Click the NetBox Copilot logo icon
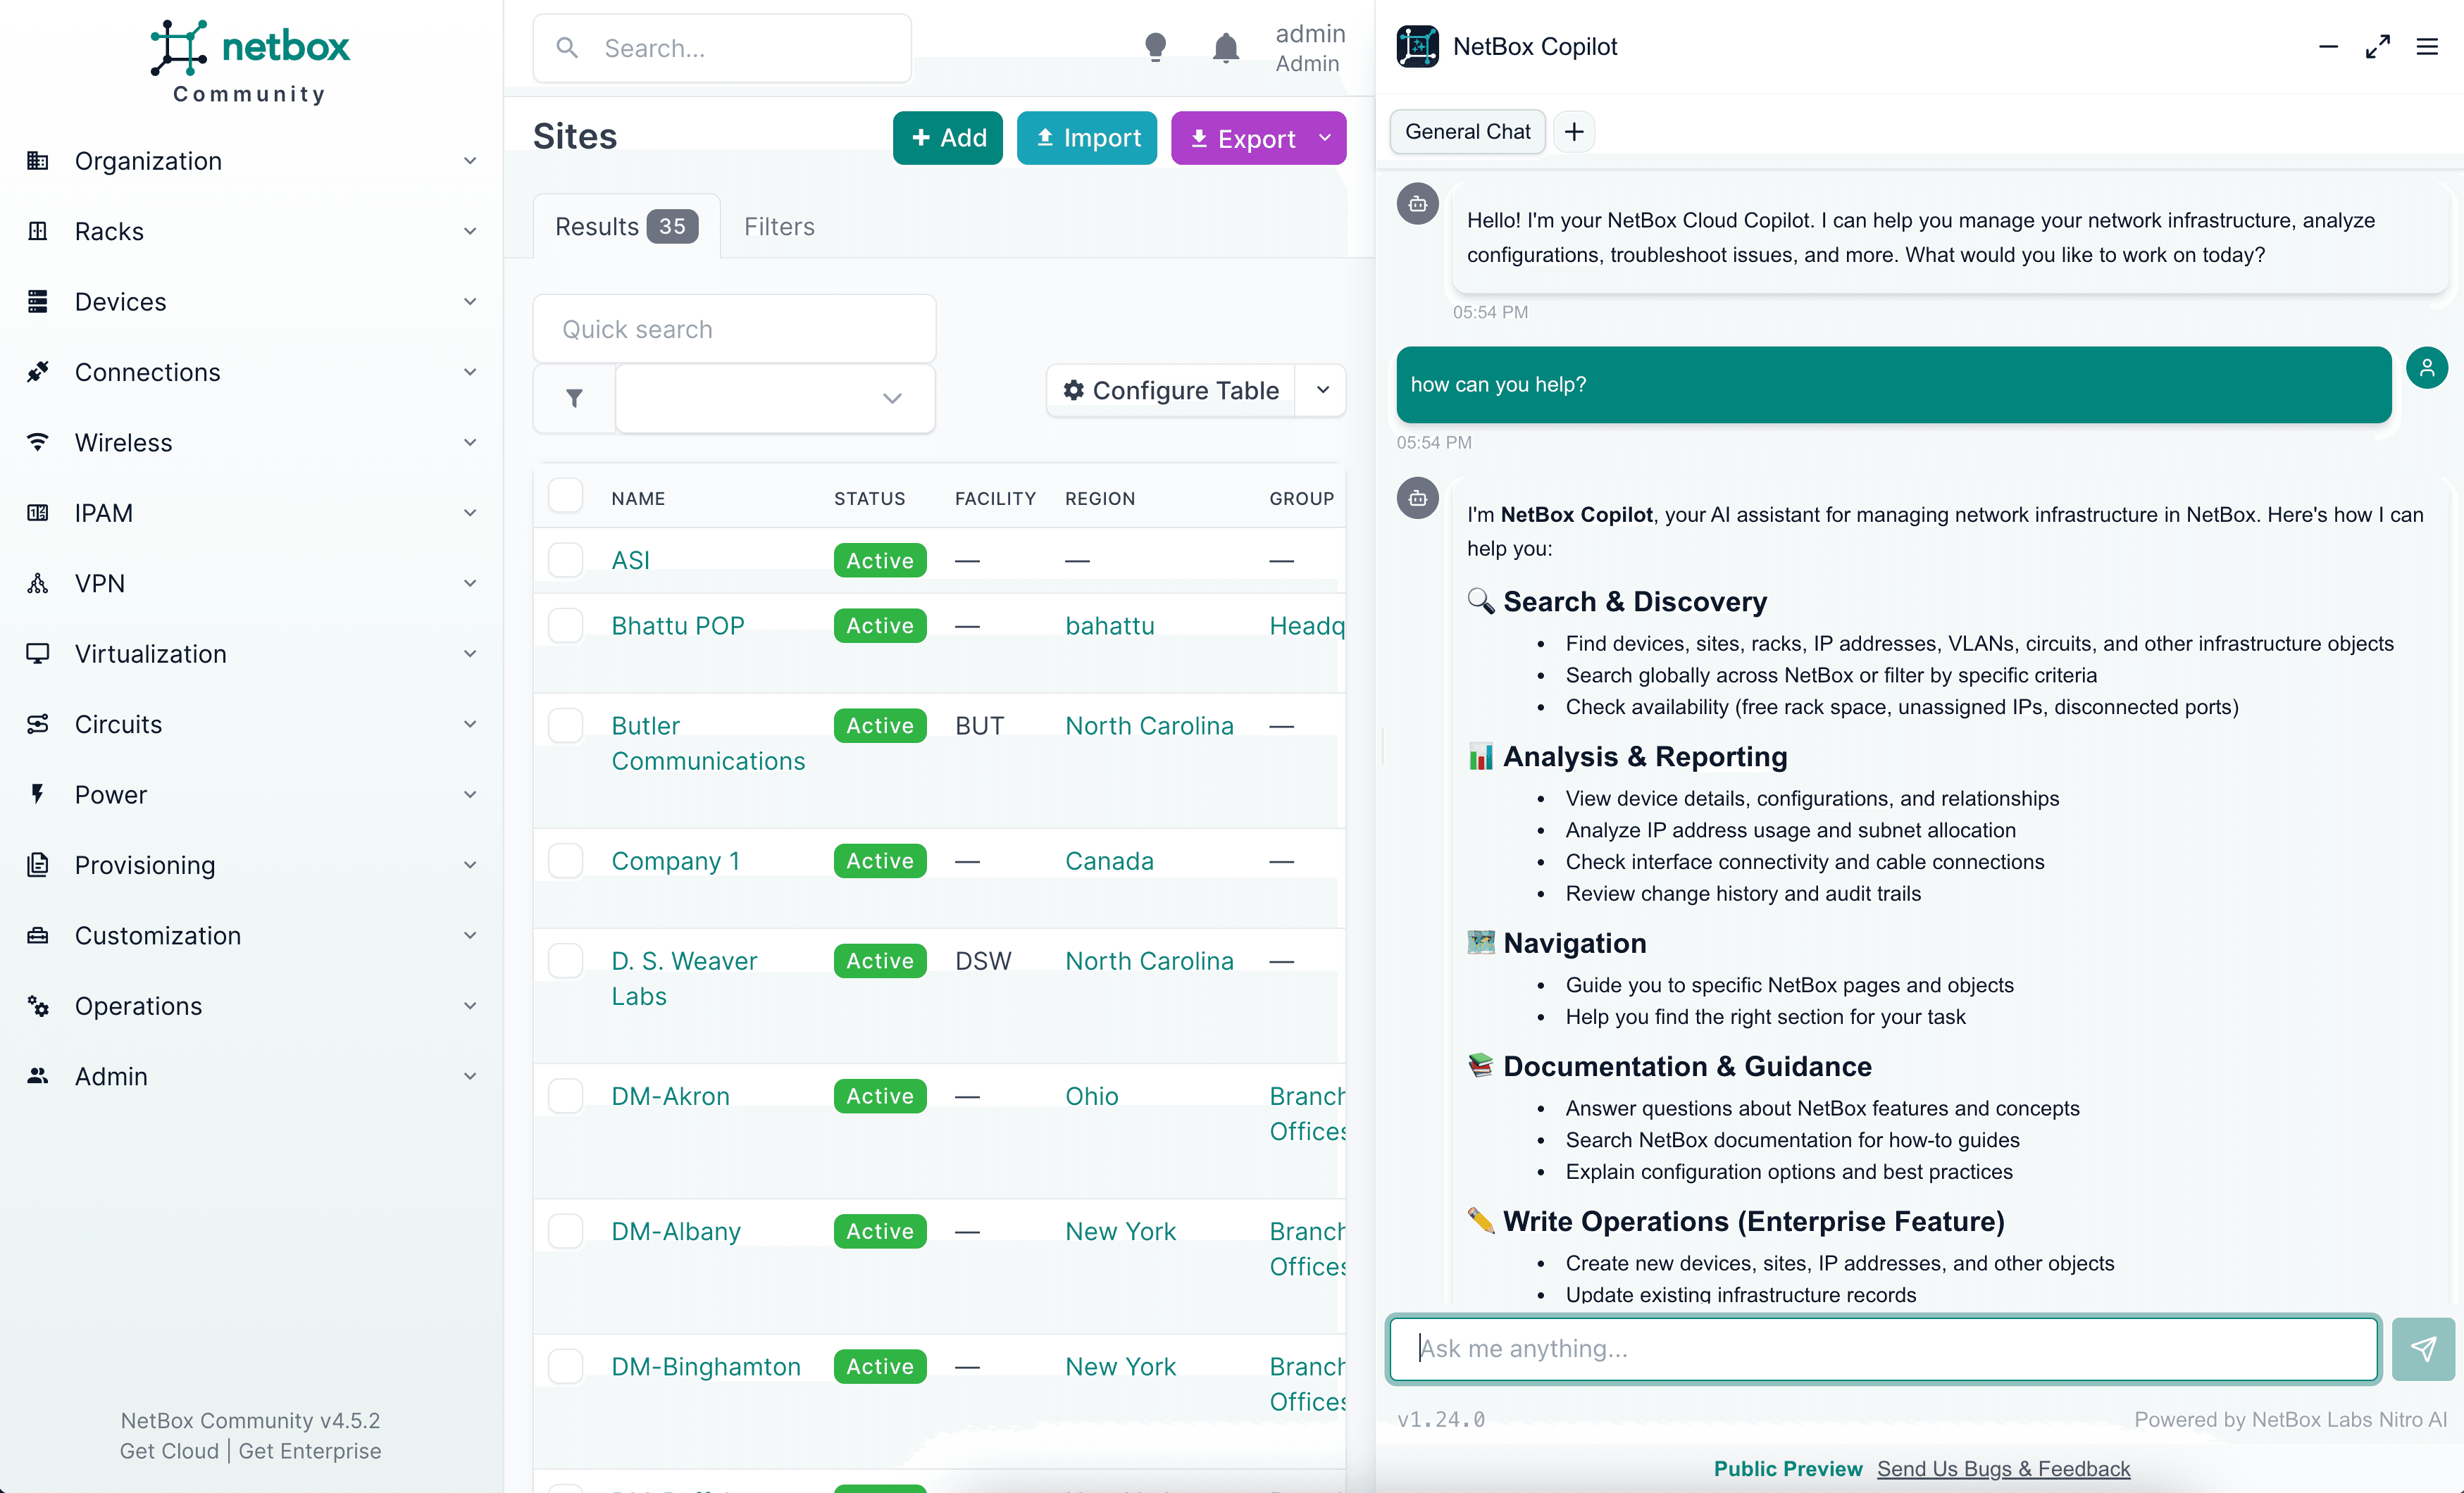Viewport: 2464px width, 1493px height. (1417, 47)
